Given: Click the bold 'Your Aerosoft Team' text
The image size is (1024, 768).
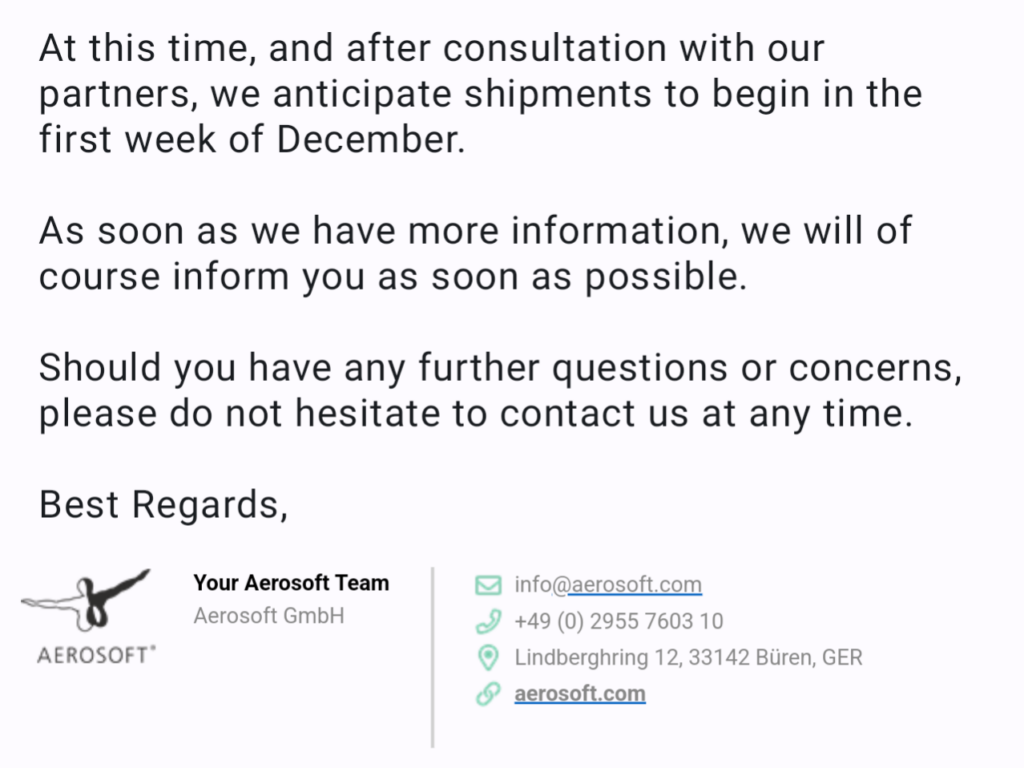Looking at the screenshot, I should click(291, 583).
